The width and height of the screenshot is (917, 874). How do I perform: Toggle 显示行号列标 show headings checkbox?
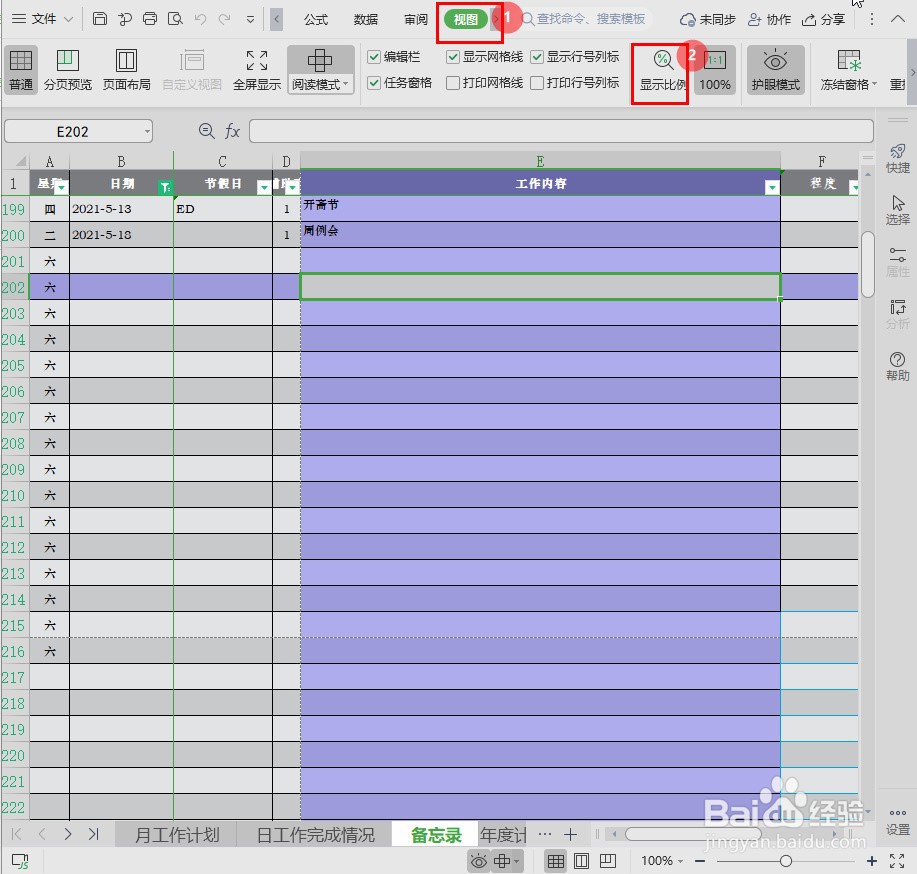click(537, 57)
